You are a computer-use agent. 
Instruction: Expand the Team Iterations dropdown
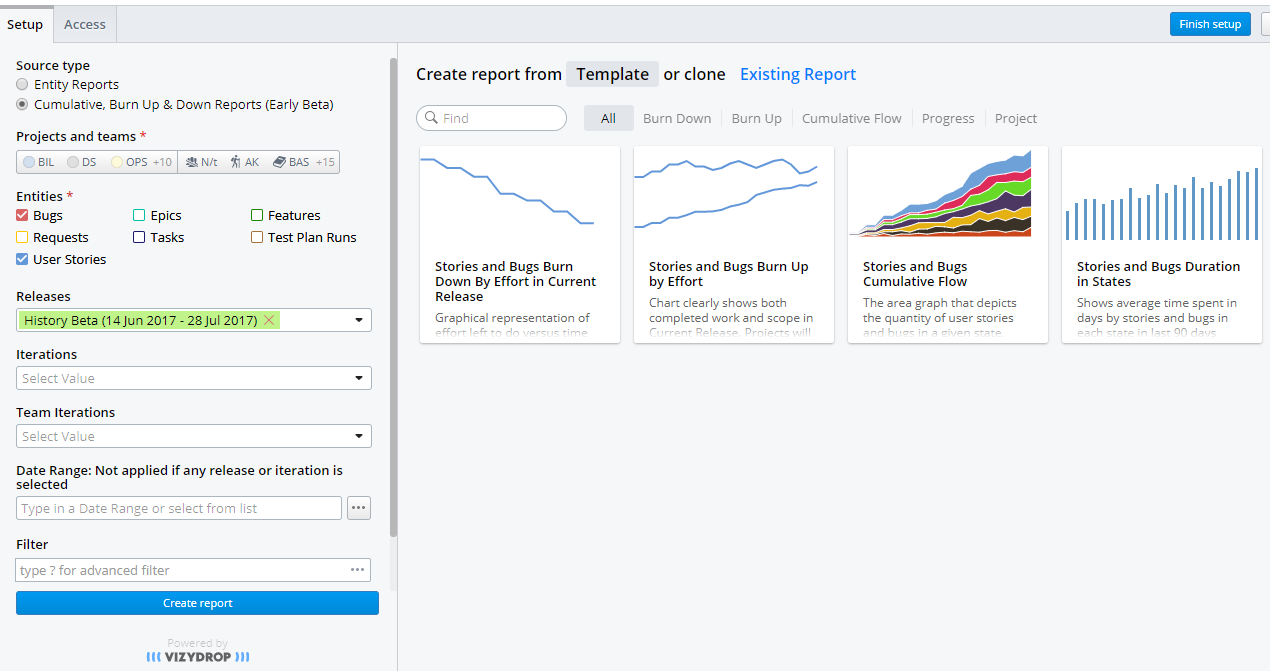click(x=358, y=436)
